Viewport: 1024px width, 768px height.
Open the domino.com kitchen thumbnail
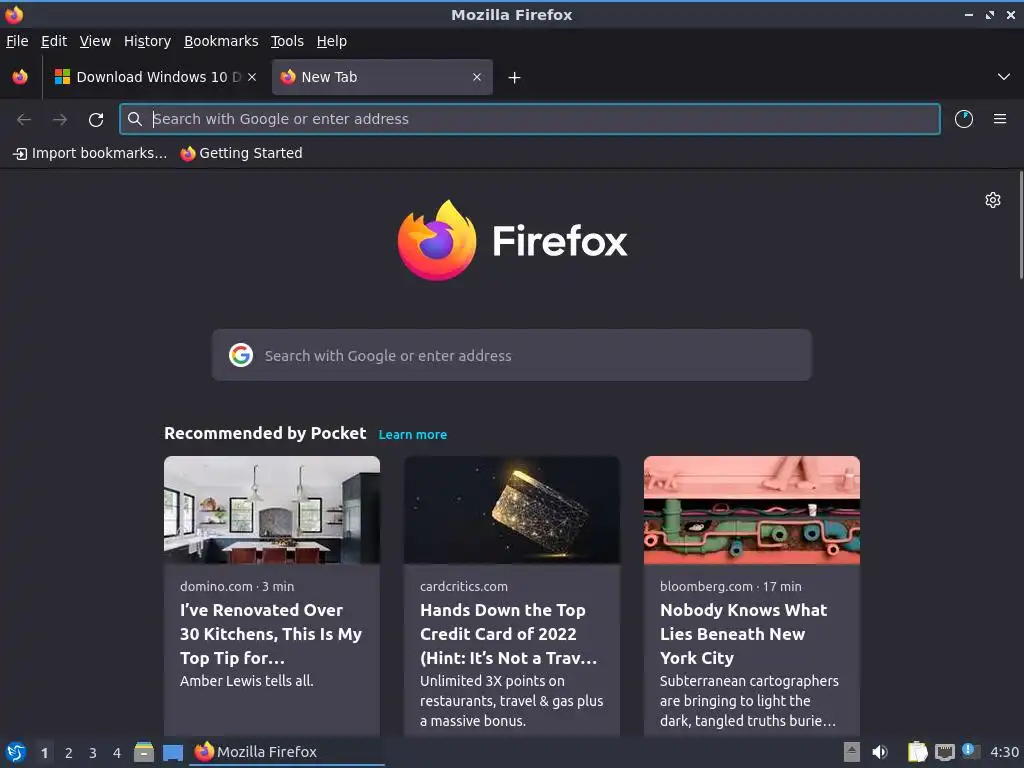coord(272,510)
